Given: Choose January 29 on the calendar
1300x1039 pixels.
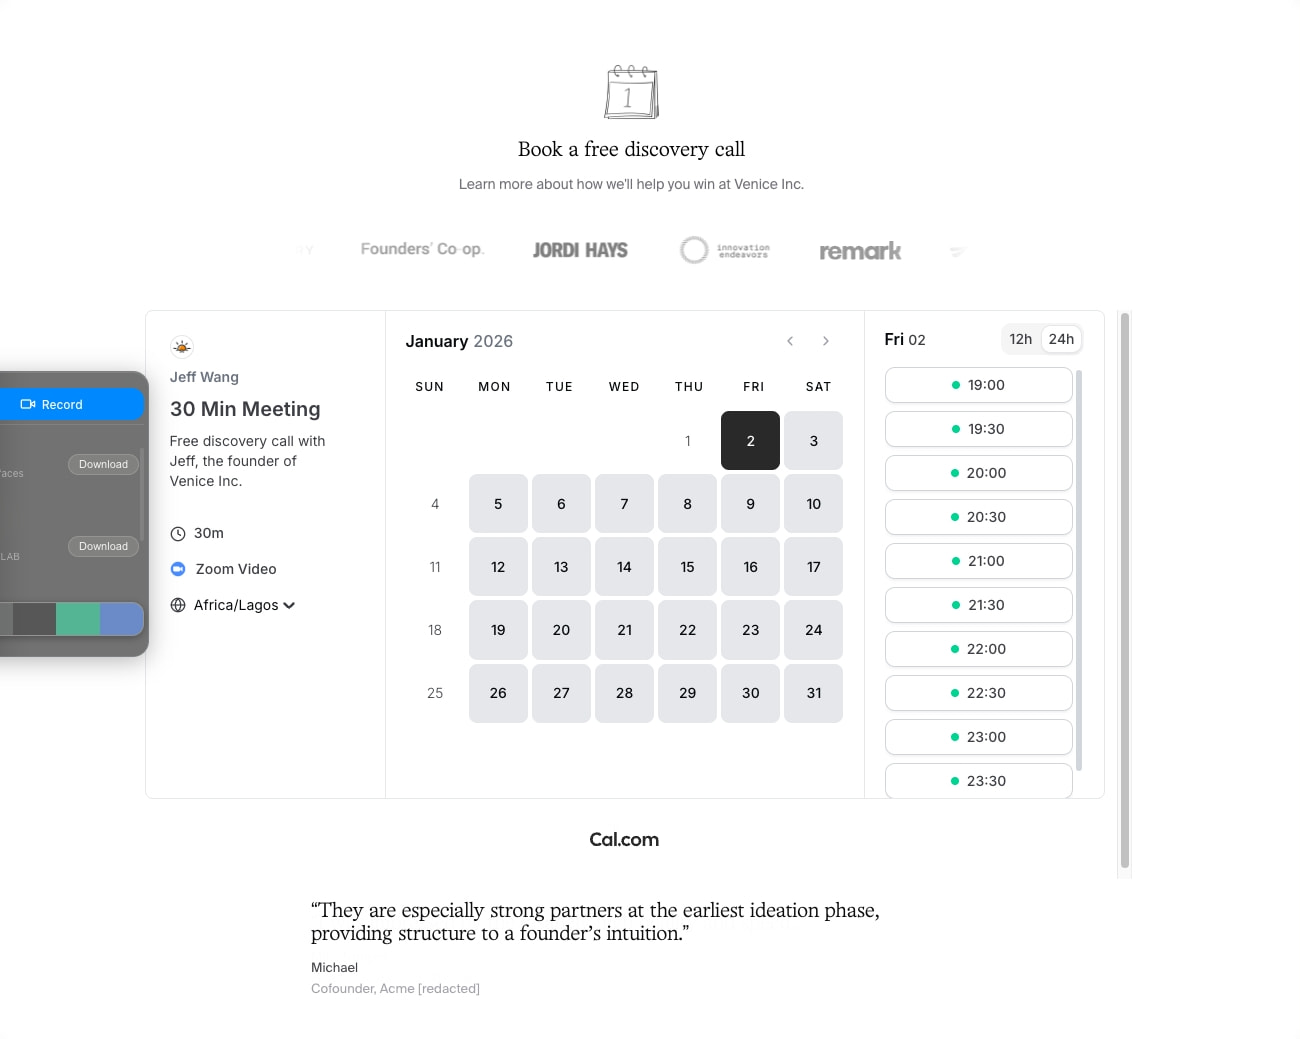Looking at the screenshot, I should (x=687, y=693).
